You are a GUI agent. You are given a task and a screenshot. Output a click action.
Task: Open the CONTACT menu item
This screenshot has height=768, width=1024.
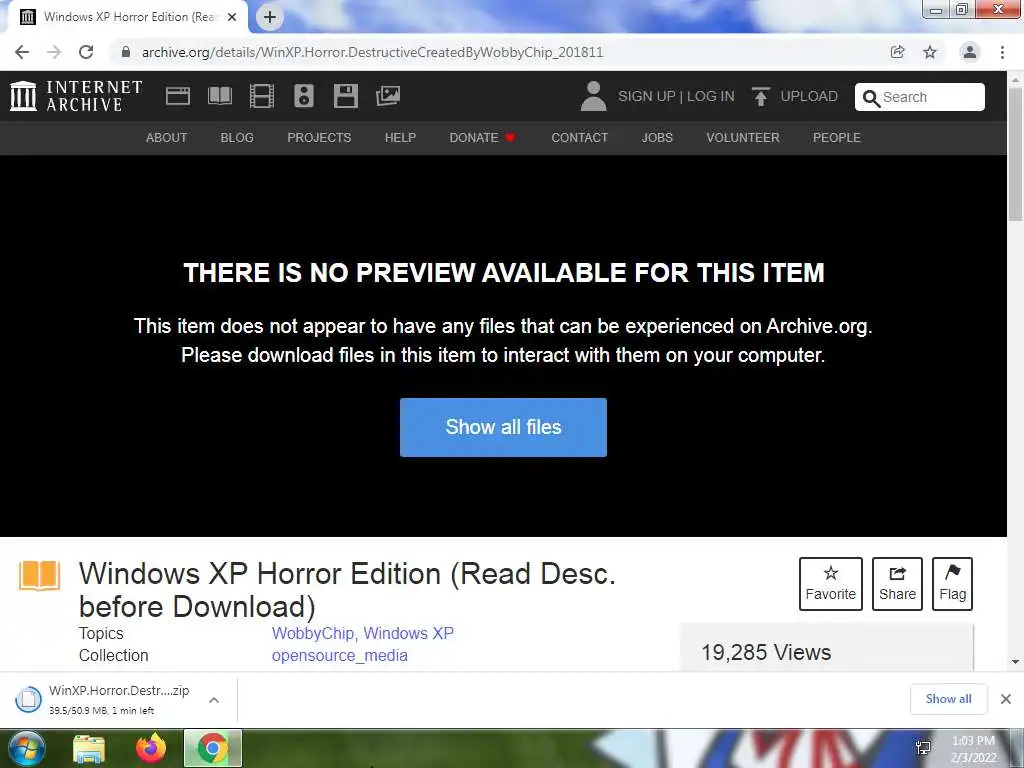[x=580, y=138]
